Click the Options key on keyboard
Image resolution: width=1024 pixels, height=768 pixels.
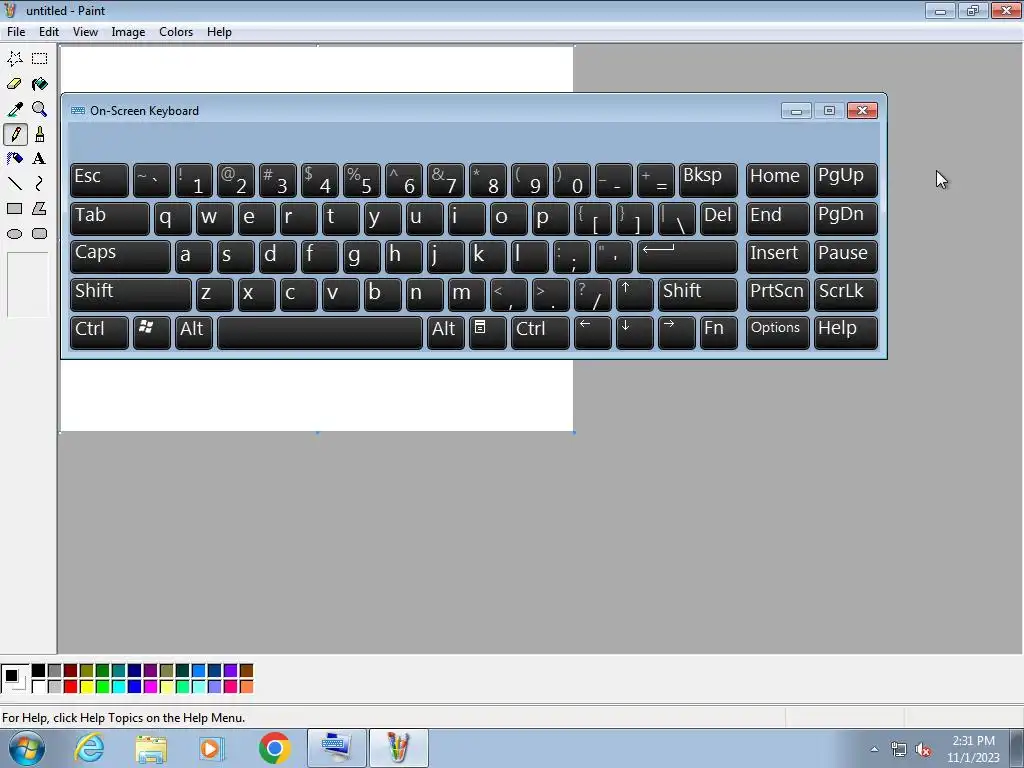[777, 332]
